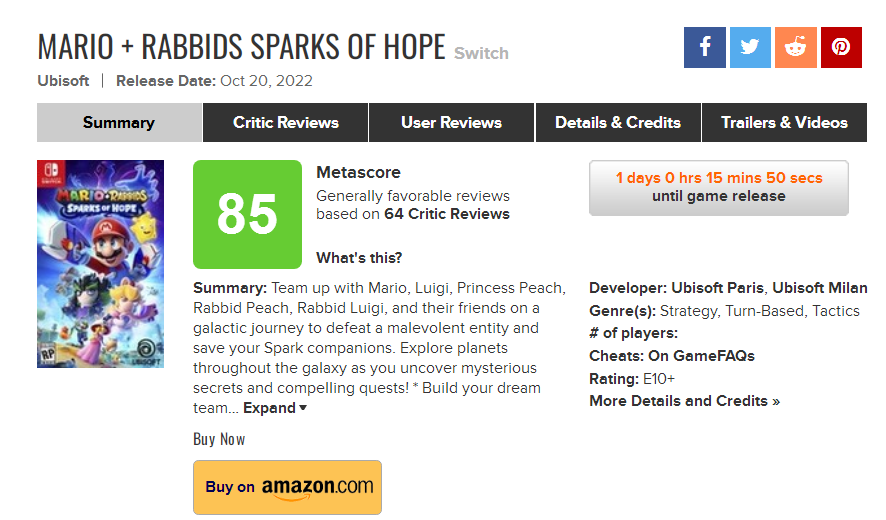Viewport: 886px width, 520px height.
Task: Click the 64 Critic Reviews link
Action: tap(447, 214)
